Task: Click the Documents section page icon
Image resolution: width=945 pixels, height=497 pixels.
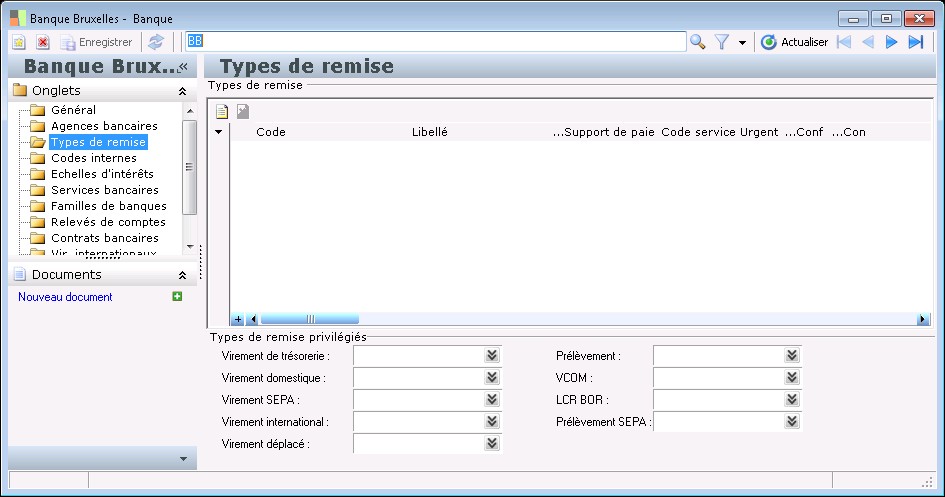Action: (x=20, y=275)
